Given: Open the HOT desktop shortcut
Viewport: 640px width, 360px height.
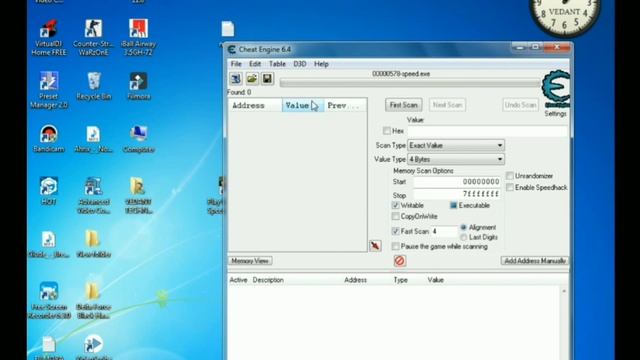Looking at the screenshot, I should point(49,191).
